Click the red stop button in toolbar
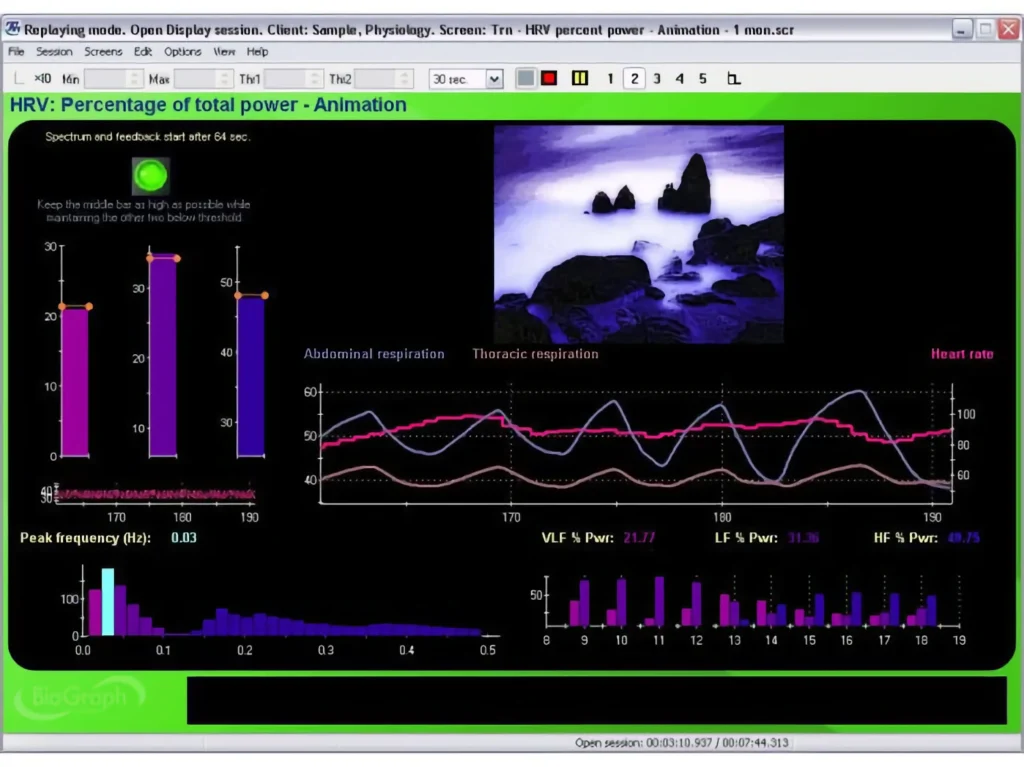 [x=548, y=79]
